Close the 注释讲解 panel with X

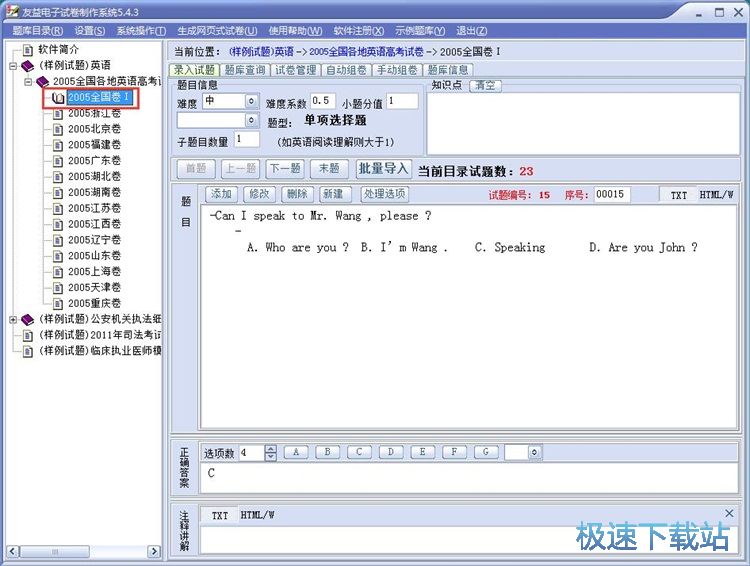coord(729,513)
